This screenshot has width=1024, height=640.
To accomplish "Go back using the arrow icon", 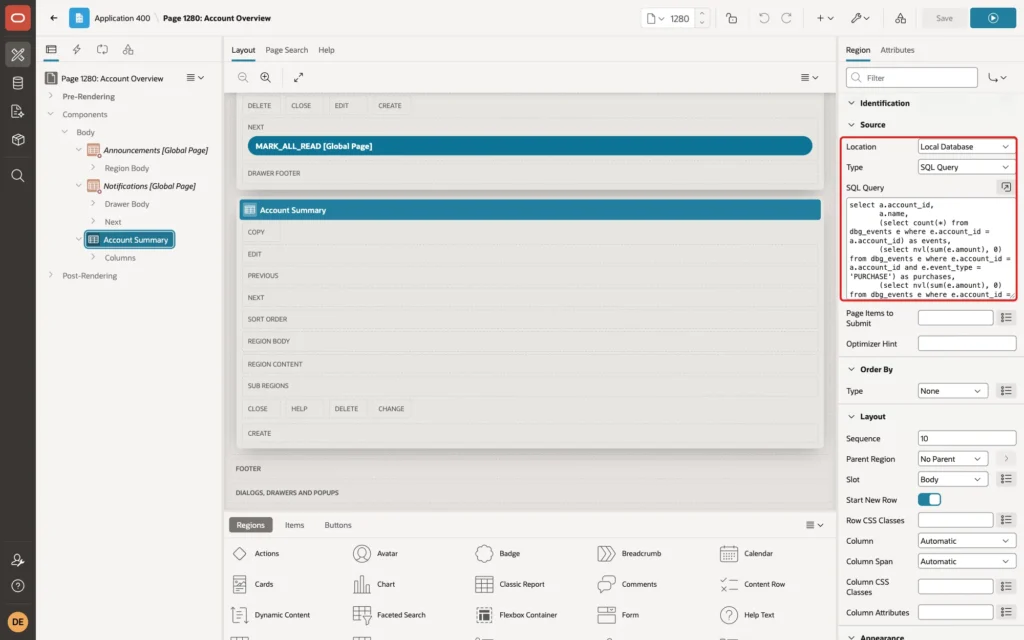I will coord(54,18).
